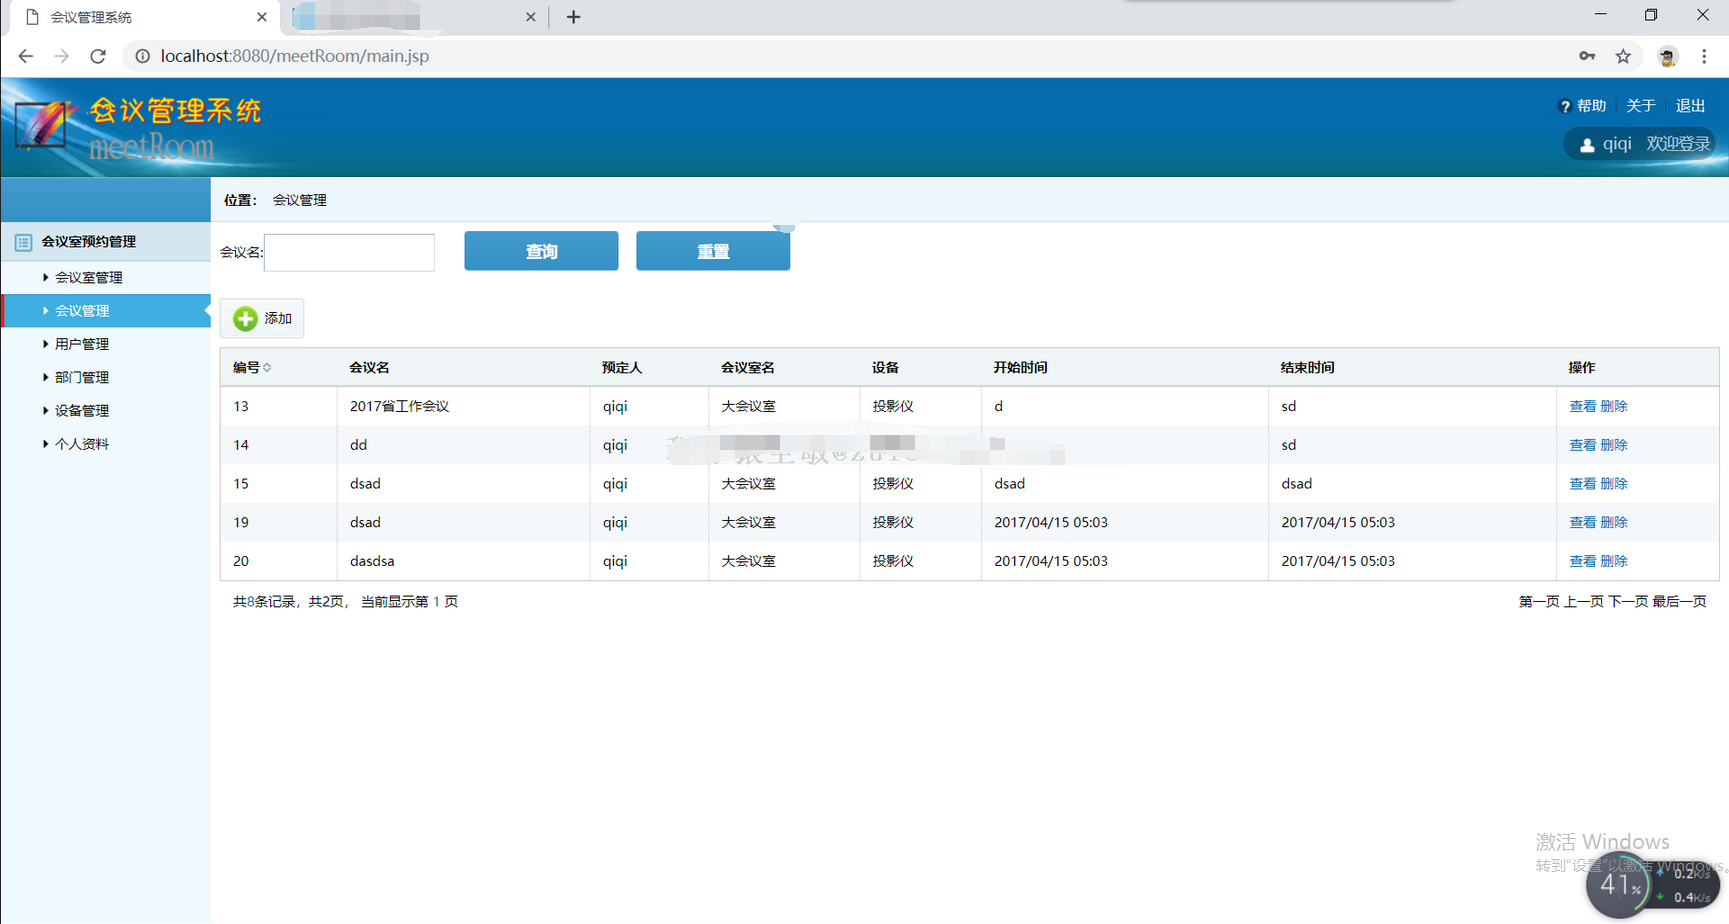The height and width of the screenshot is (924, 1729).
Task: Click 删除 for meeting 15
Action: [x=1614, y=484]
